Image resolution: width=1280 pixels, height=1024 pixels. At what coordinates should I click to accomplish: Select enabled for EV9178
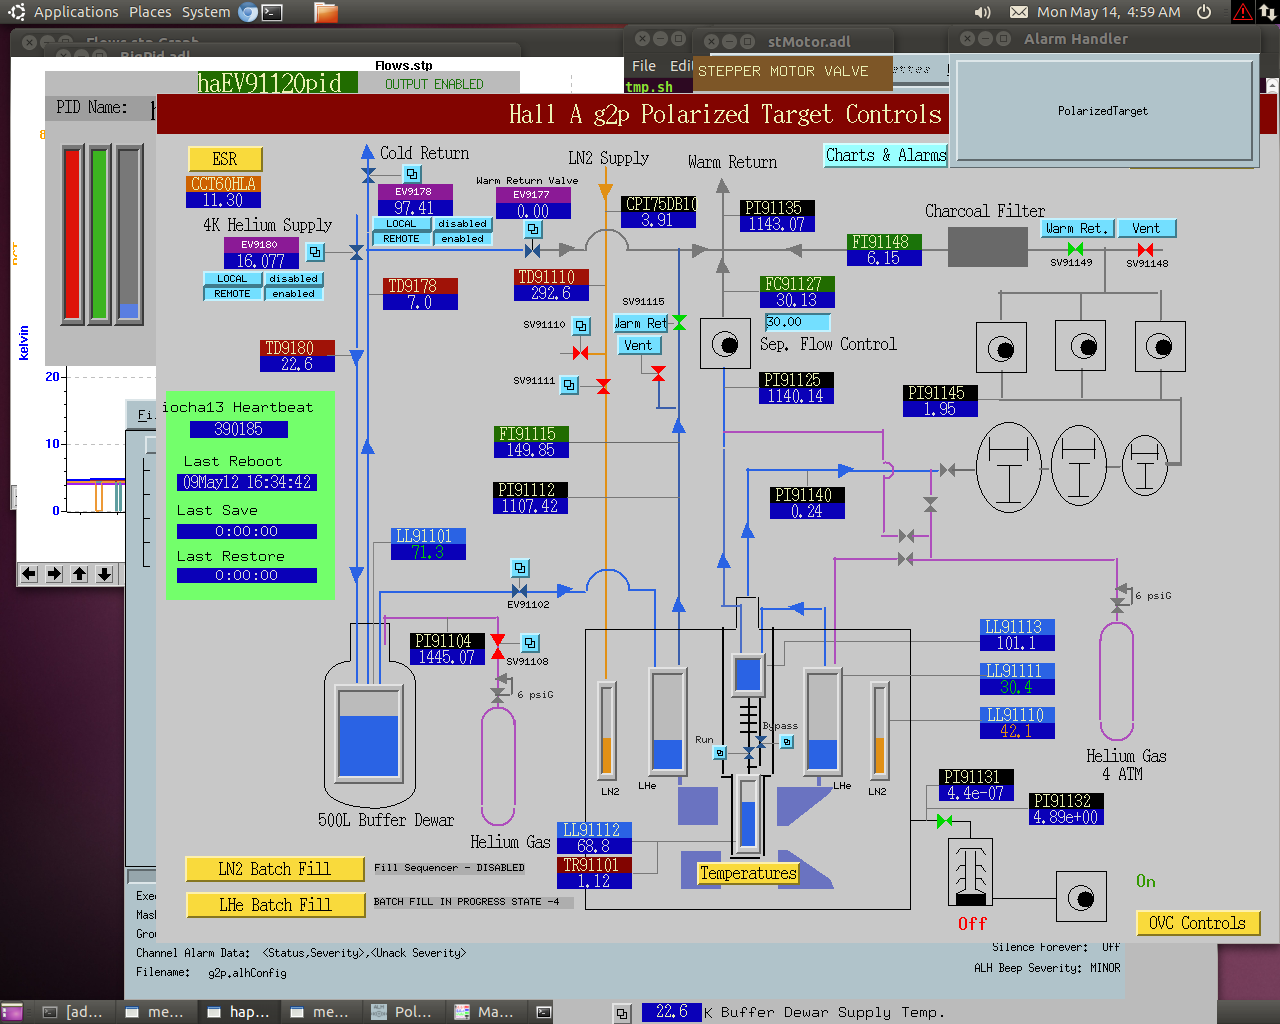[462, 239]
